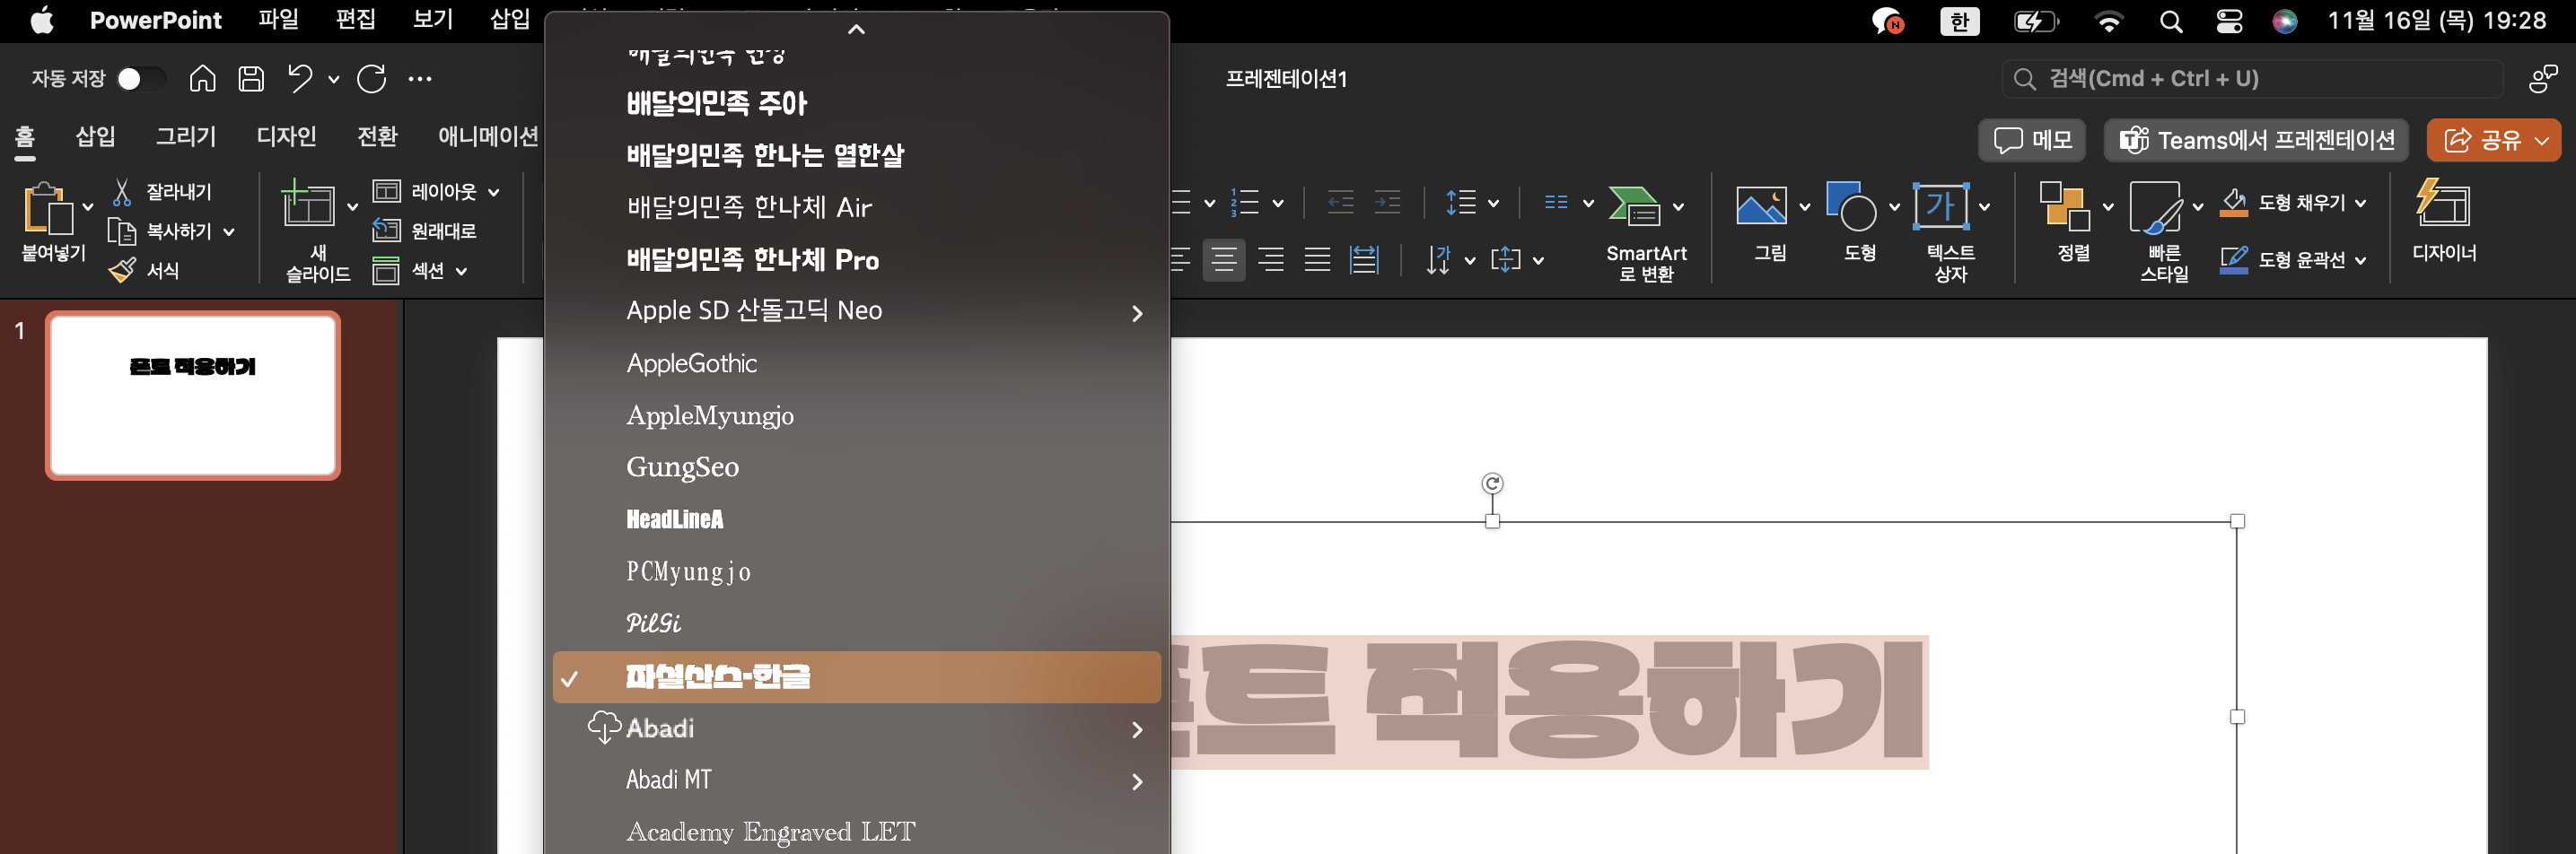Open the more options ellipsis in quick toolbar
This screenshot has height=854, width=2576.
click(420, 78)
